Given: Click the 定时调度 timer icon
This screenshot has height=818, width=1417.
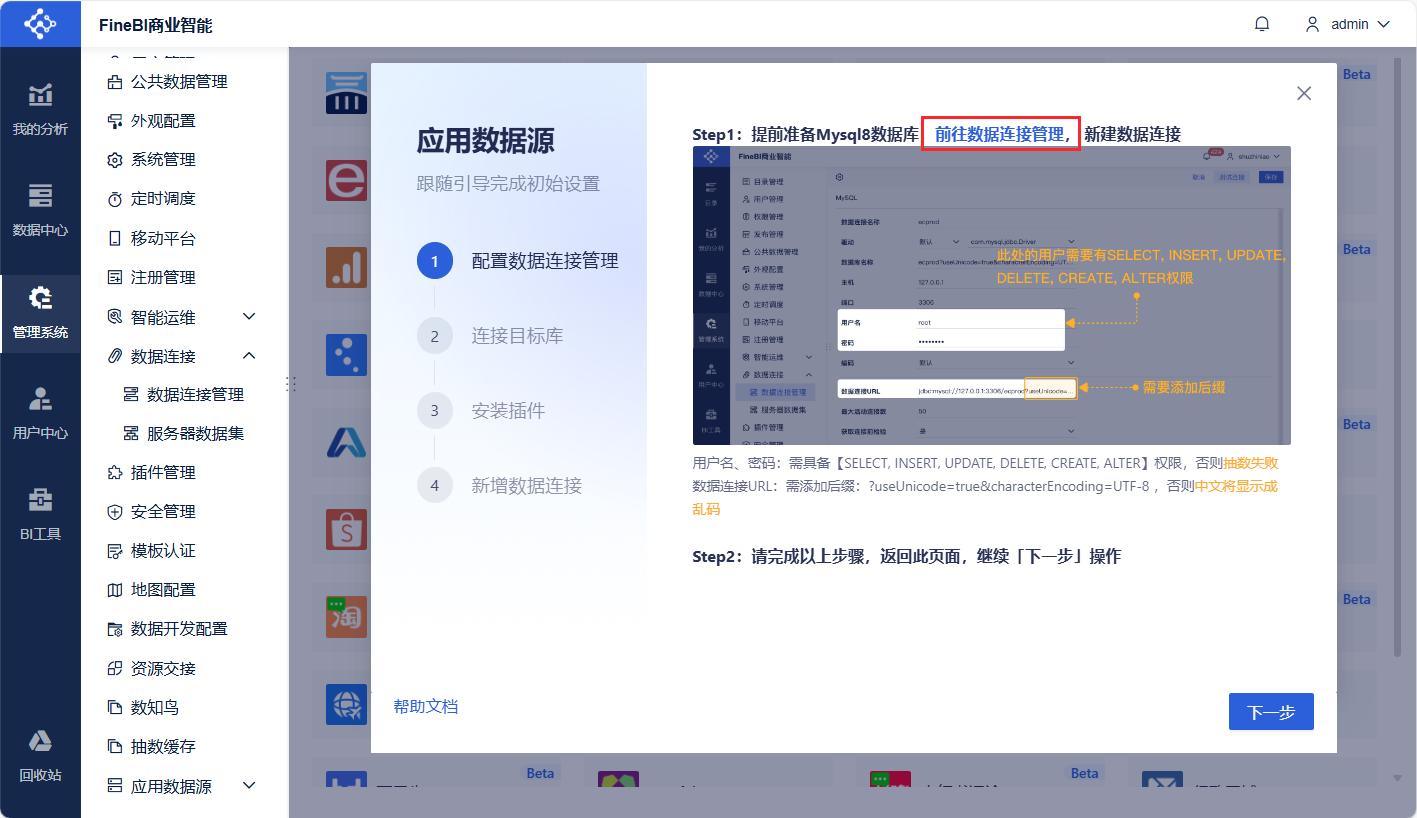Looking at the screenshot, I should pyautogui.click(x=115, y=199).
